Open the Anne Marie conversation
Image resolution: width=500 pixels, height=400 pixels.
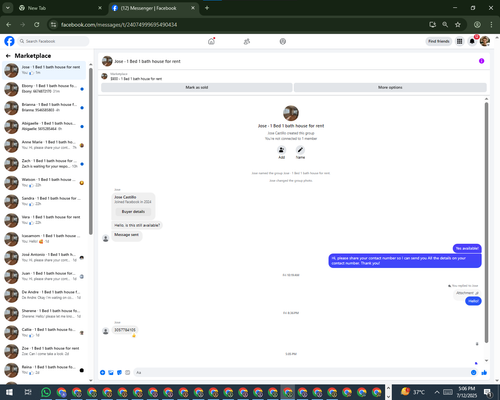pos(44,145)
